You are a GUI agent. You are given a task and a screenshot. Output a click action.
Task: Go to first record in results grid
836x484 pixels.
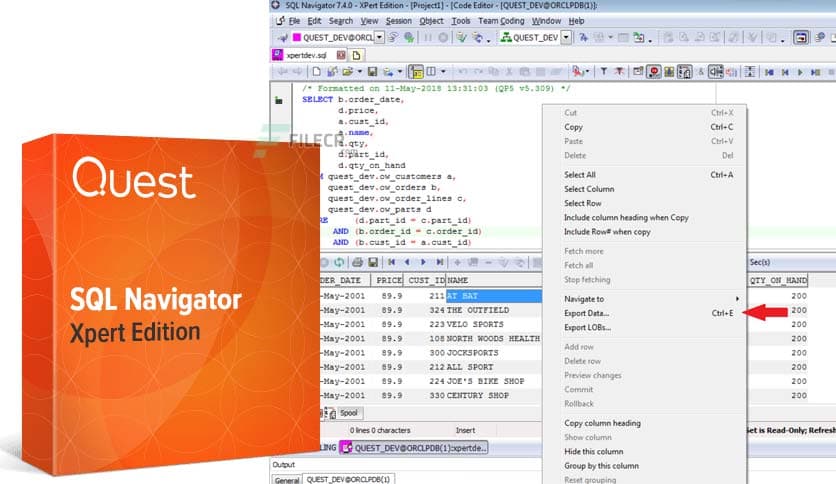click(391, 262)
